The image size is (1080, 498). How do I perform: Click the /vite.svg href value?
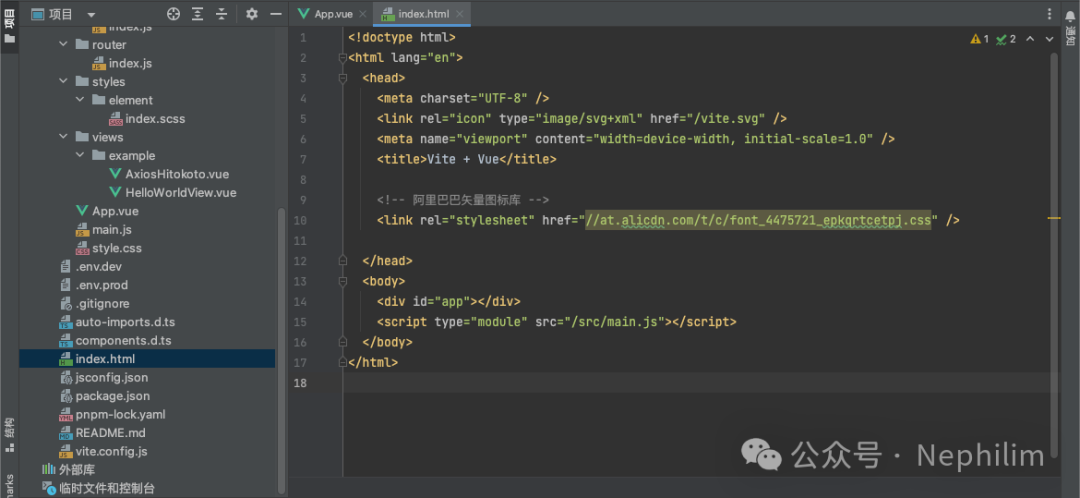[x=729, y=119]
